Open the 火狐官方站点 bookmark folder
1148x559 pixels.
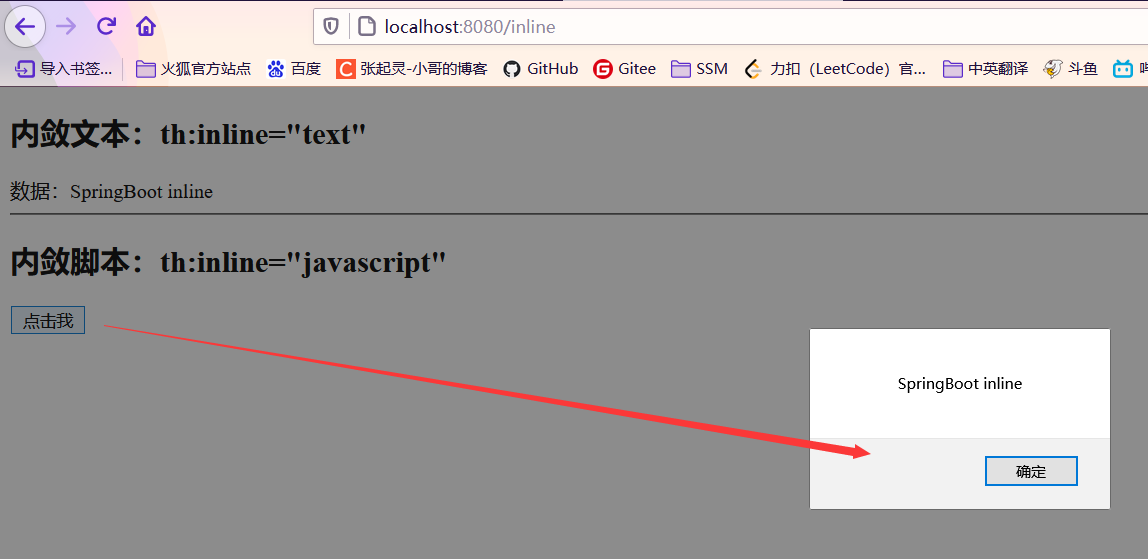[x=193, y=69]
